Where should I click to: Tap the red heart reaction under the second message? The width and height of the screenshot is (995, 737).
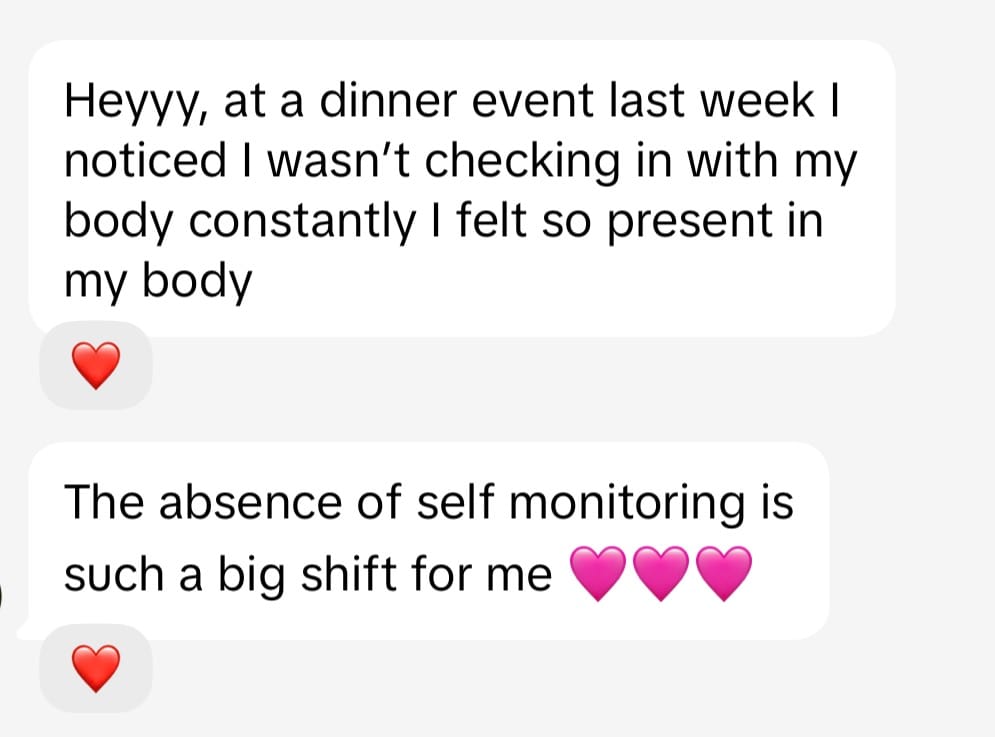coord(97,668)
